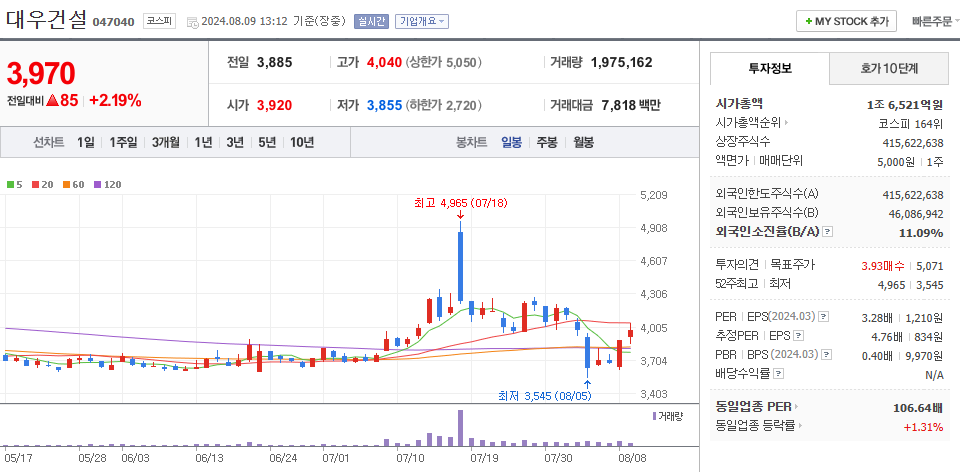Open the 기업개요 dropdown
964x472 pixels.
(422, 21)
